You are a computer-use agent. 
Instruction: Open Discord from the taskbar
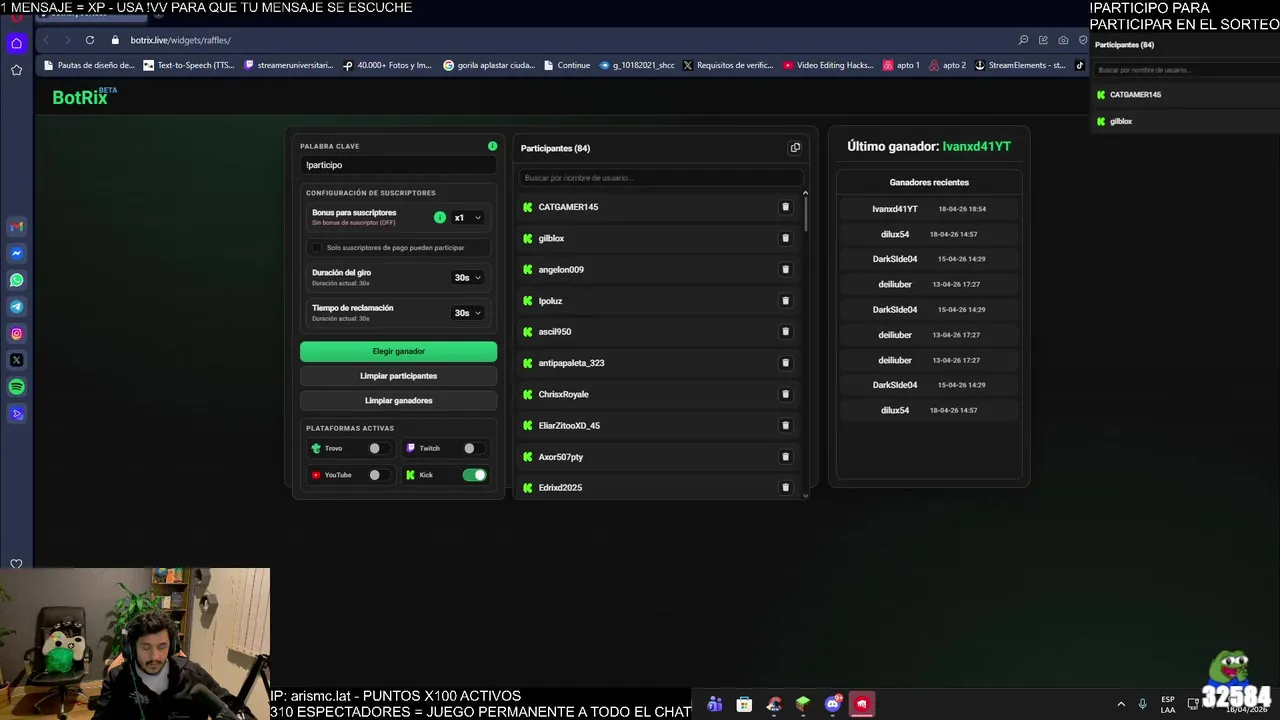(833, 704)
